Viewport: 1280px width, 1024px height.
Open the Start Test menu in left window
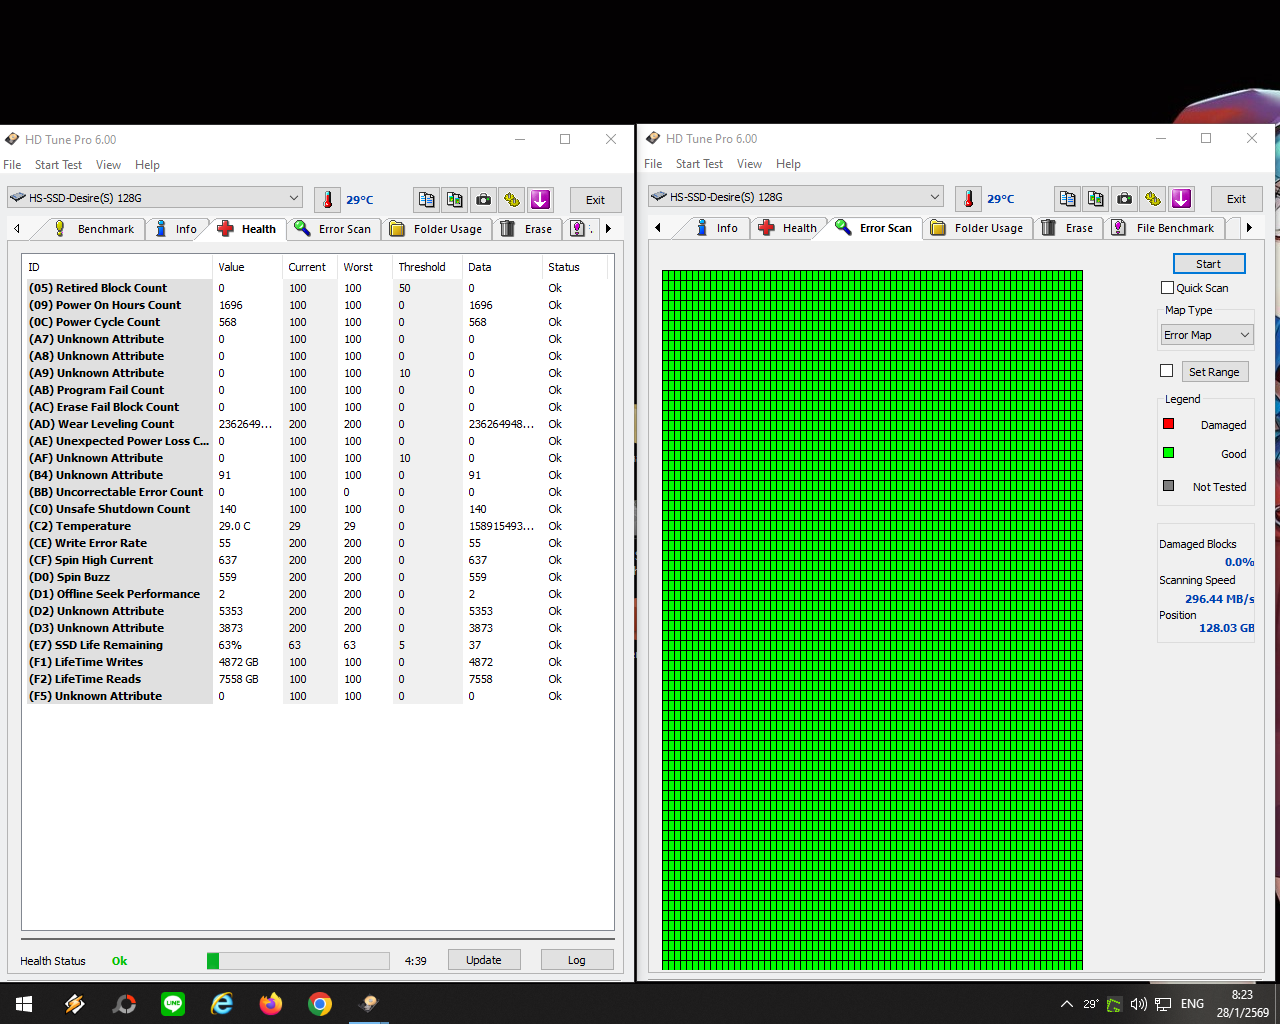pos(58,165)
